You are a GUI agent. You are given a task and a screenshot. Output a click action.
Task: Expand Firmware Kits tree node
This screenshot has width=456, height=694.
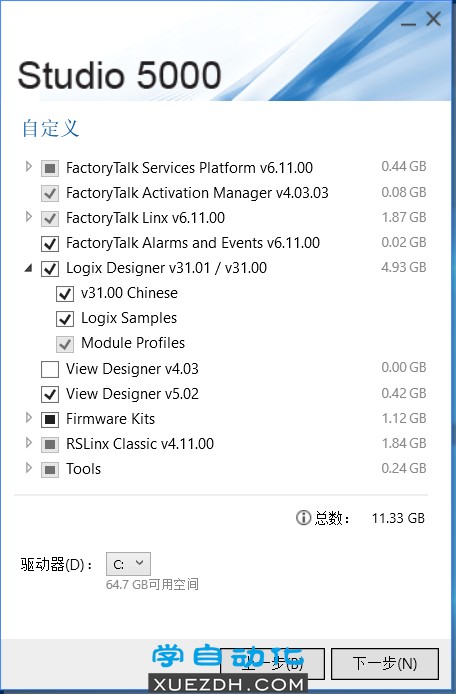coord(29,417)
